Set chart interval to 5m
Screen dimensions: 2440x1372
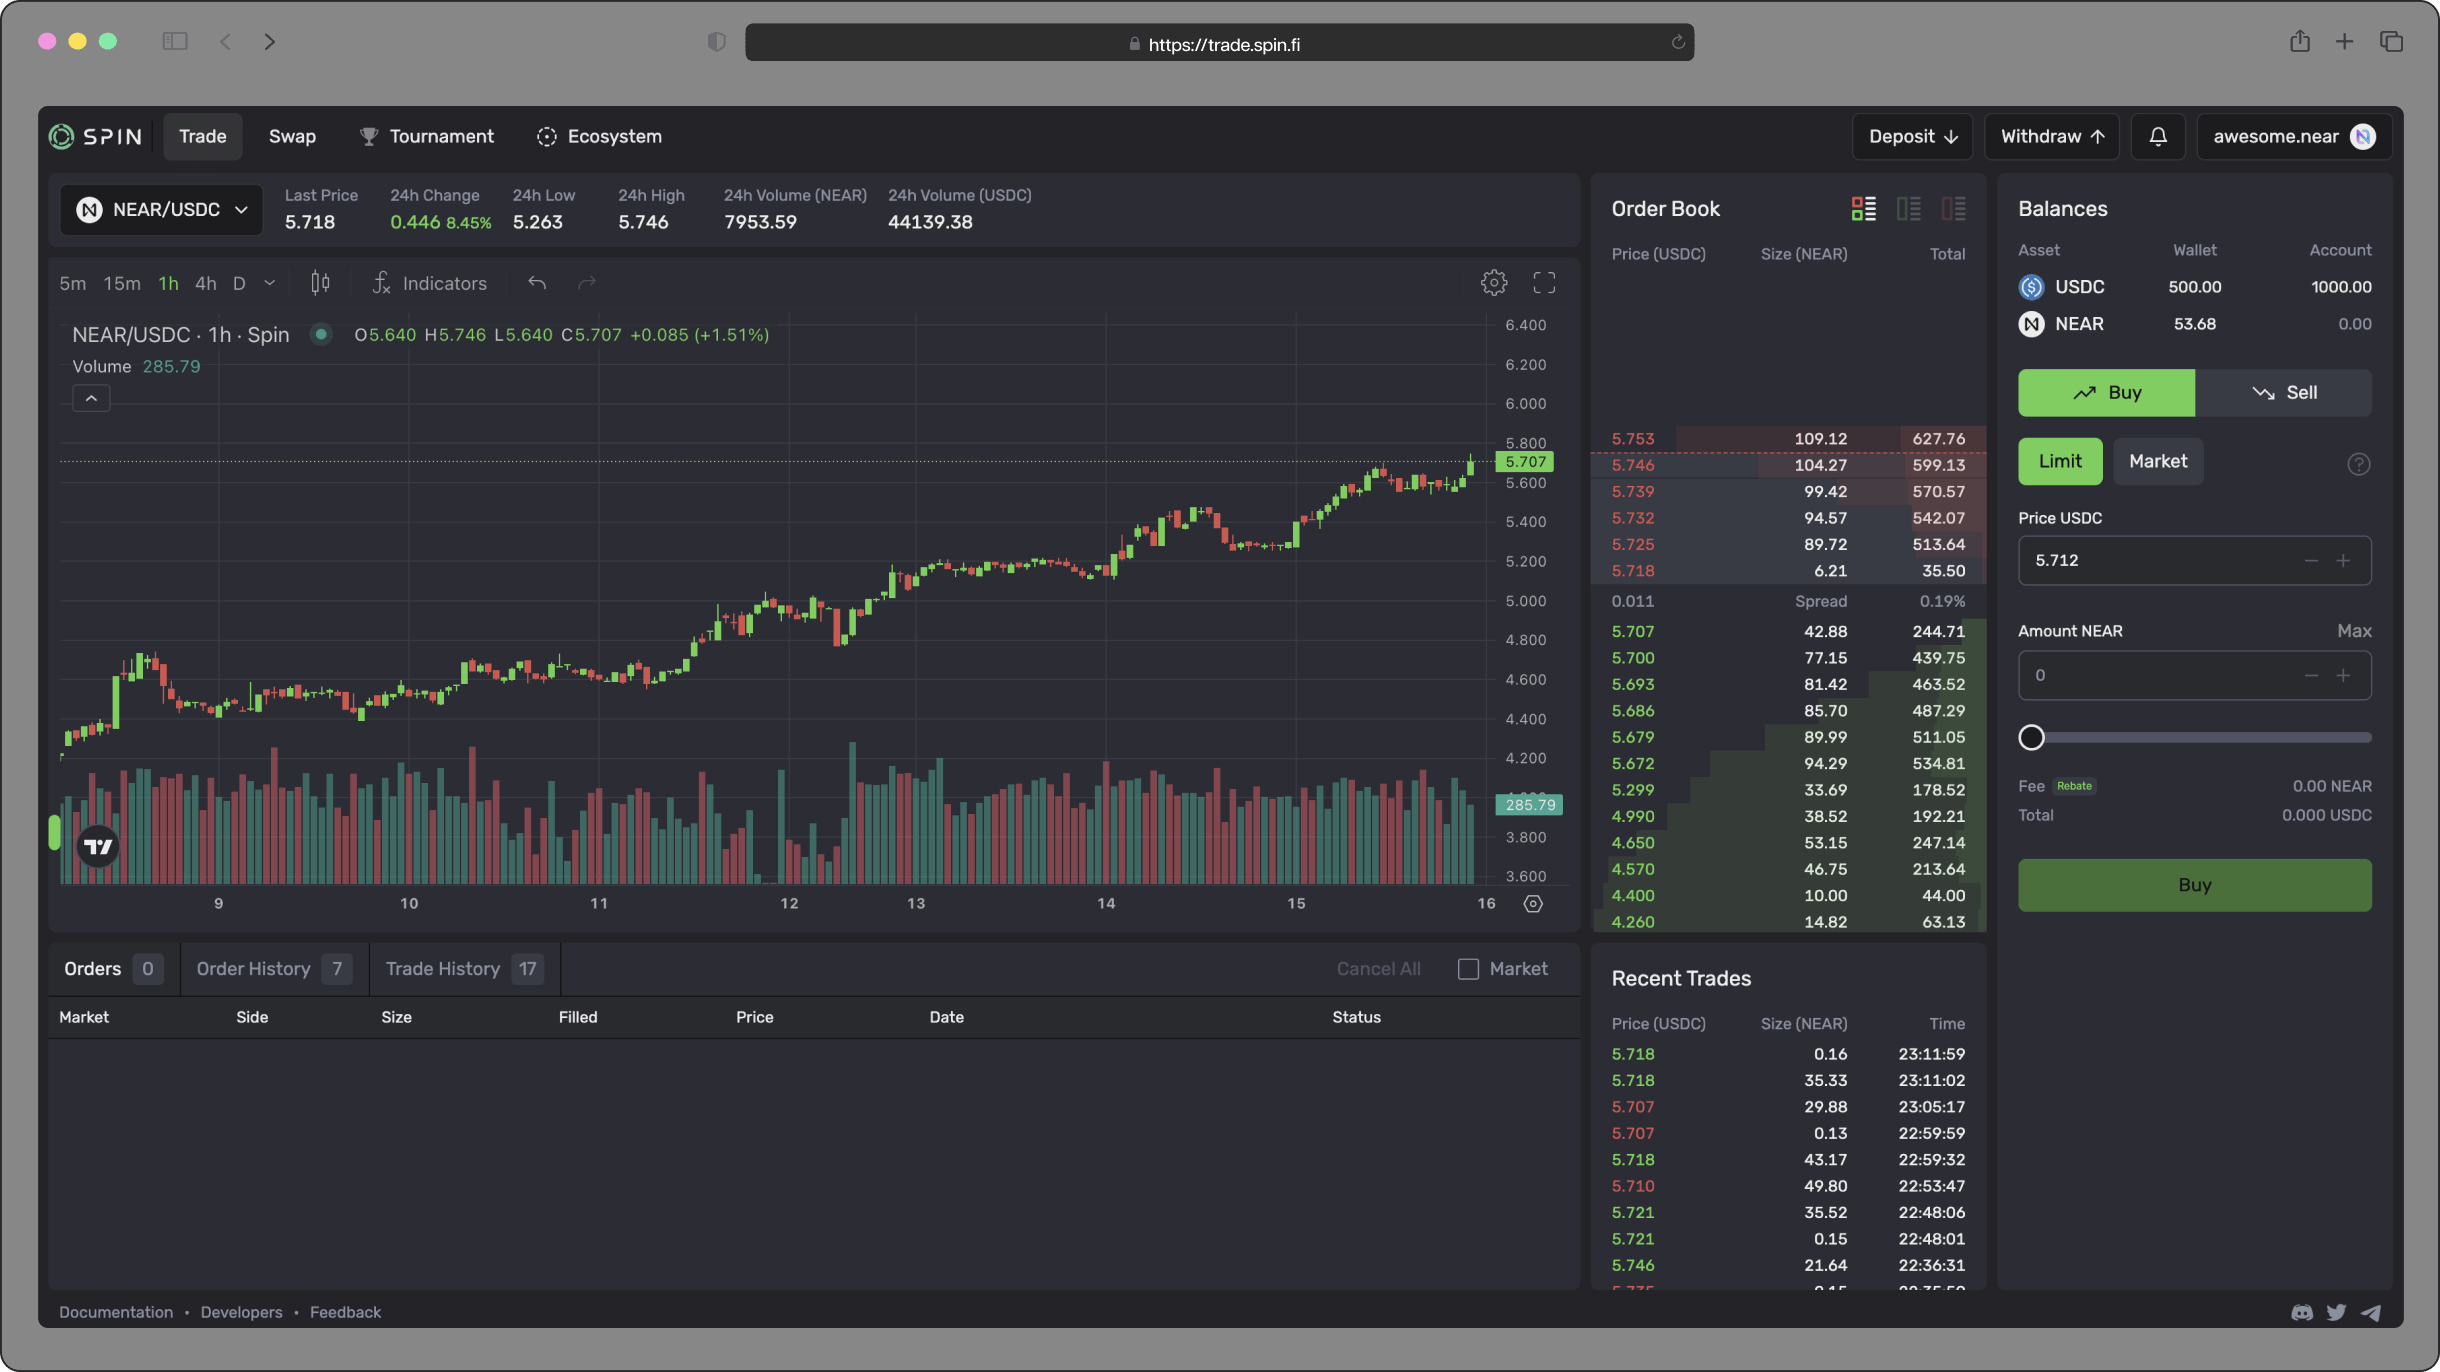click(72, 283)
